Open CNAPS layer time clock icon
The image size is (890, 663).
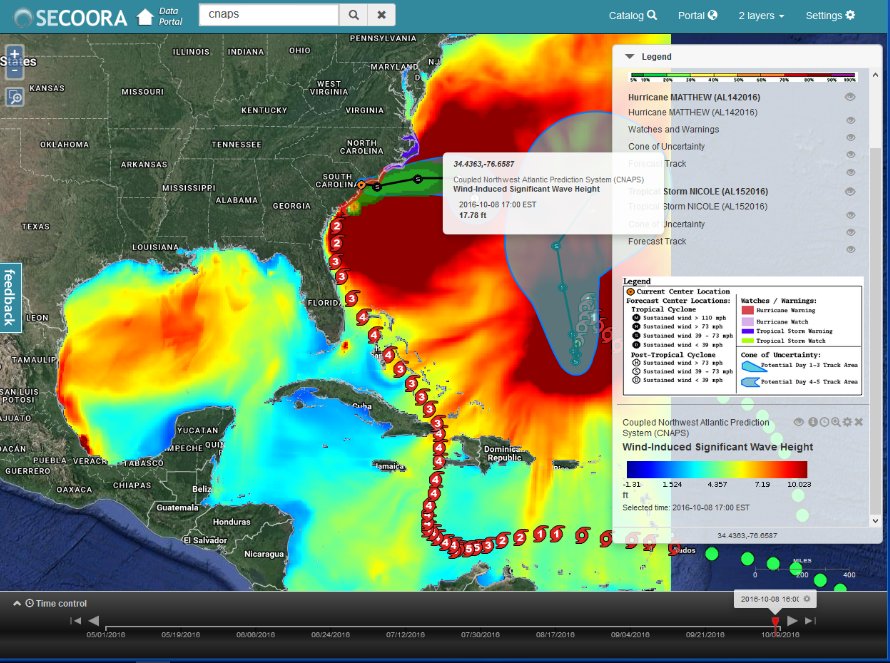click(824, 422)
